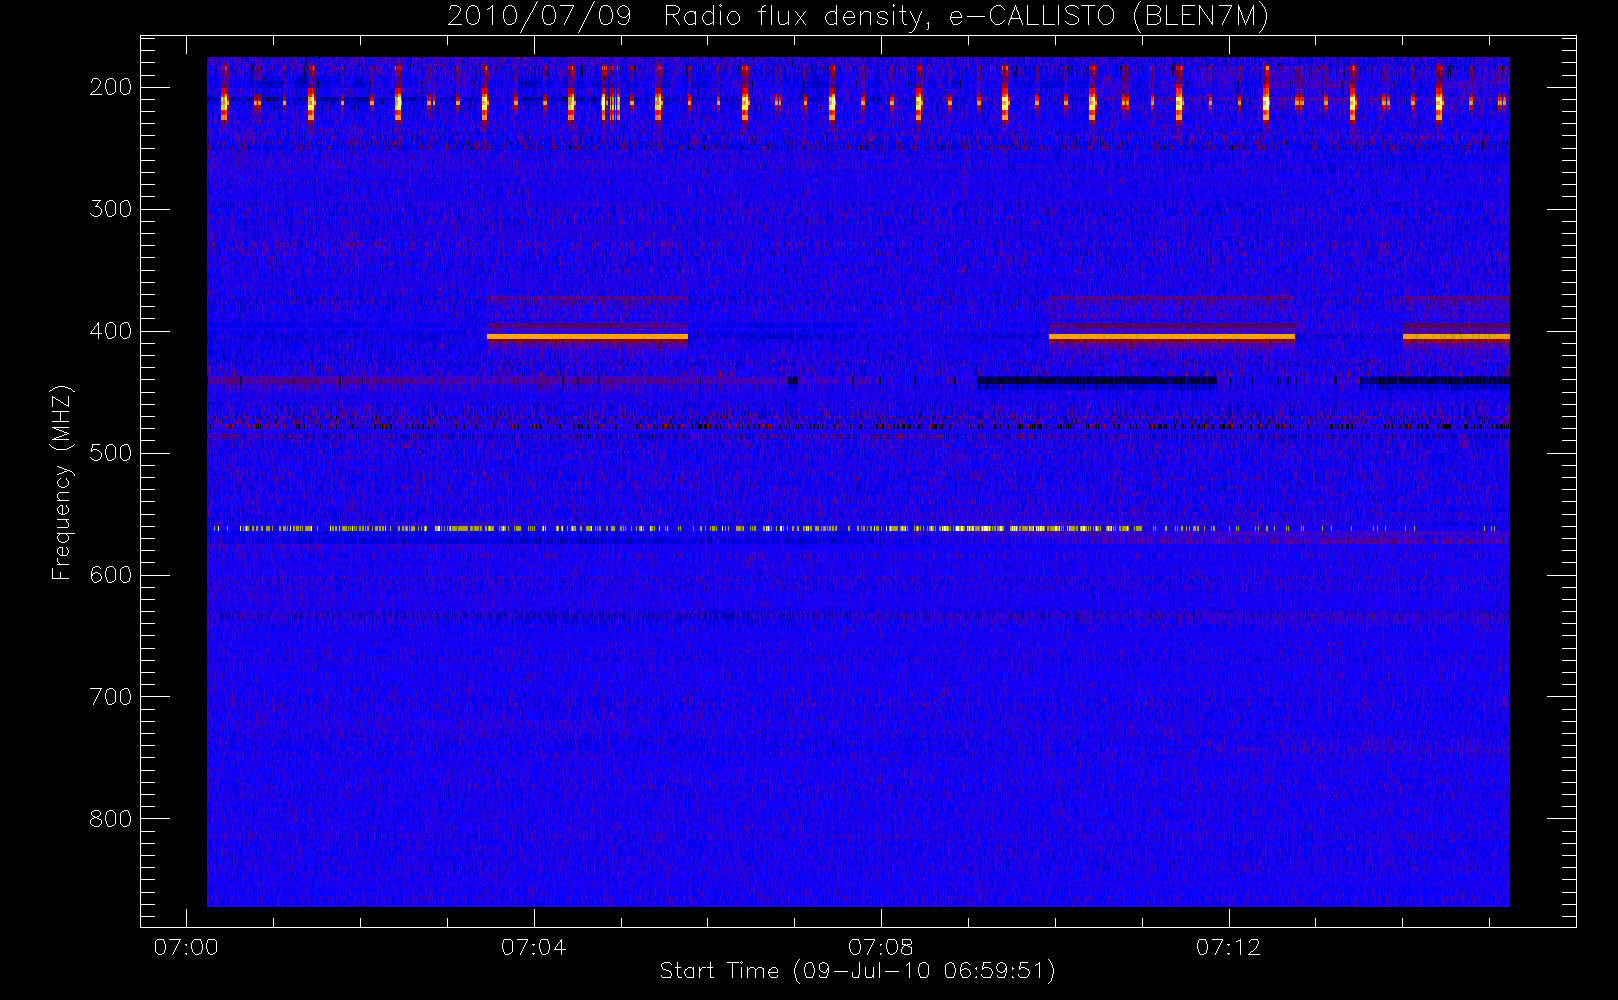Click the black dropout band near 440 MHz after 07:09
The width and height of the screenshot is (1618, 1000).
pos(1097,380)
